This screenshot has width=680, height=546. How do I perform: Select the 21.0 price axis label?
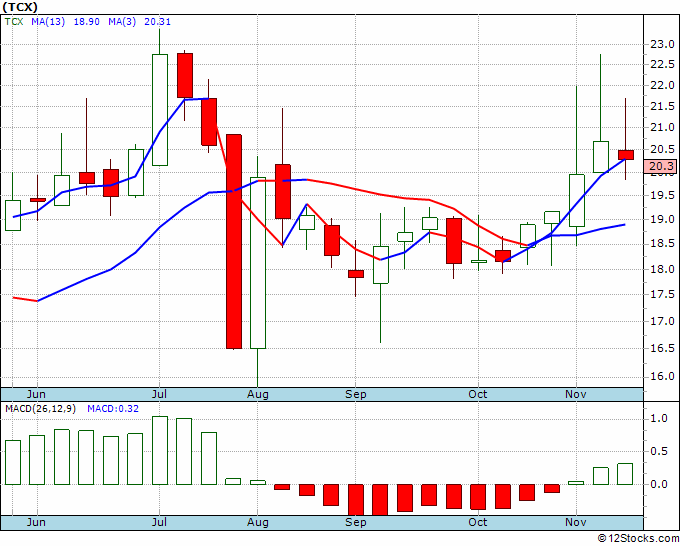tap(662, 128)
